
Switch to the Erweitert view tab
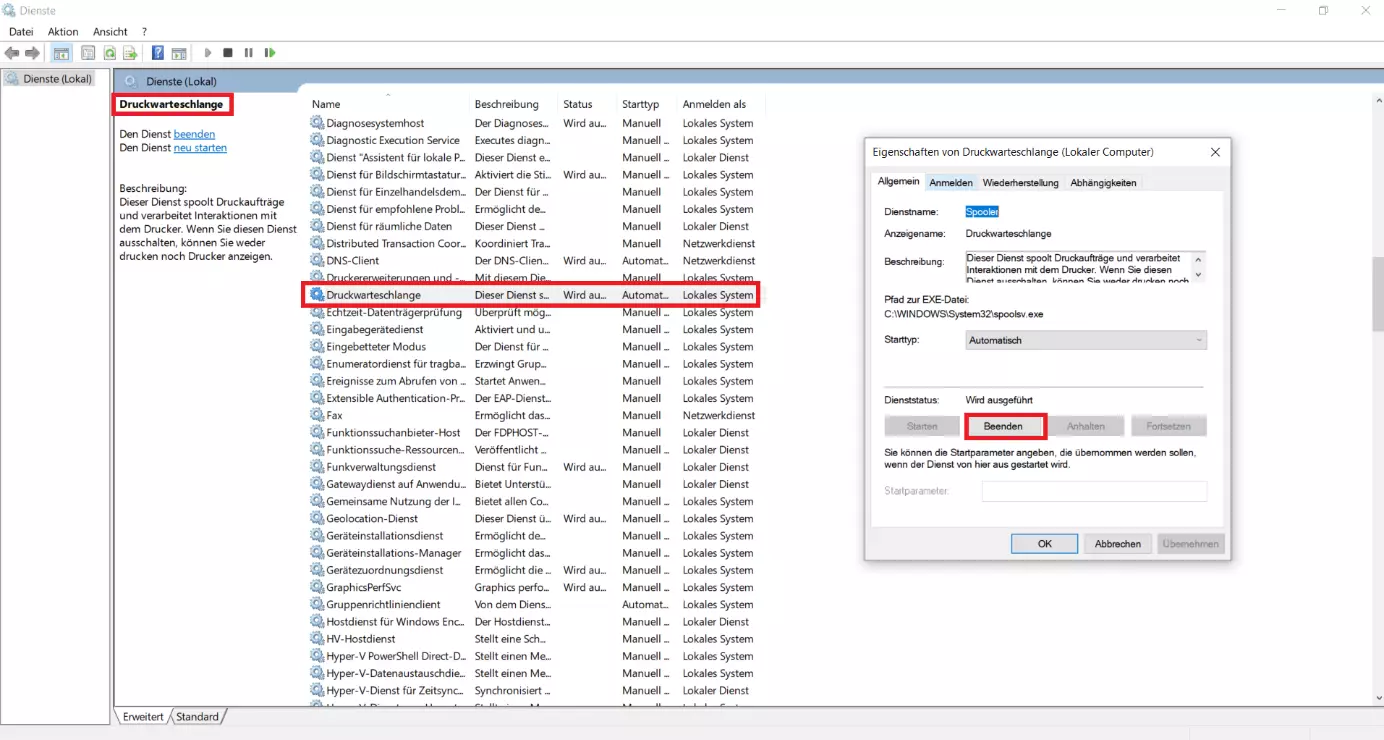[x=144, y=717]
